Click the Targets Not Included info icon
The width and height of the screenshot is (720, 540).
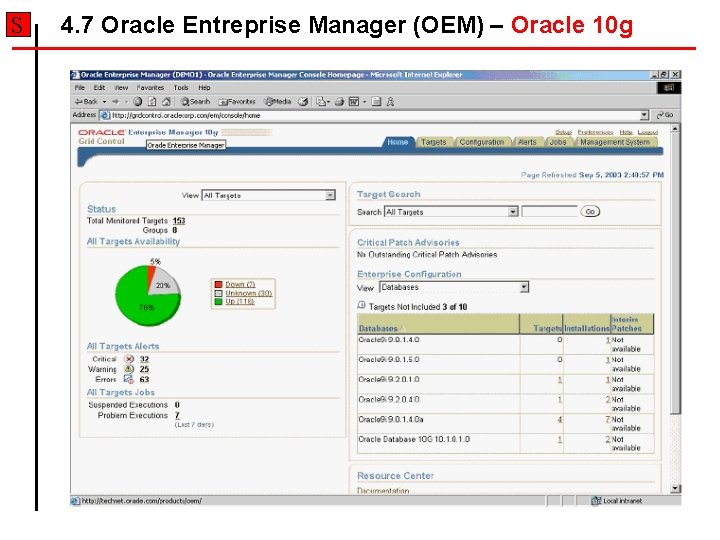pos(361,305)
